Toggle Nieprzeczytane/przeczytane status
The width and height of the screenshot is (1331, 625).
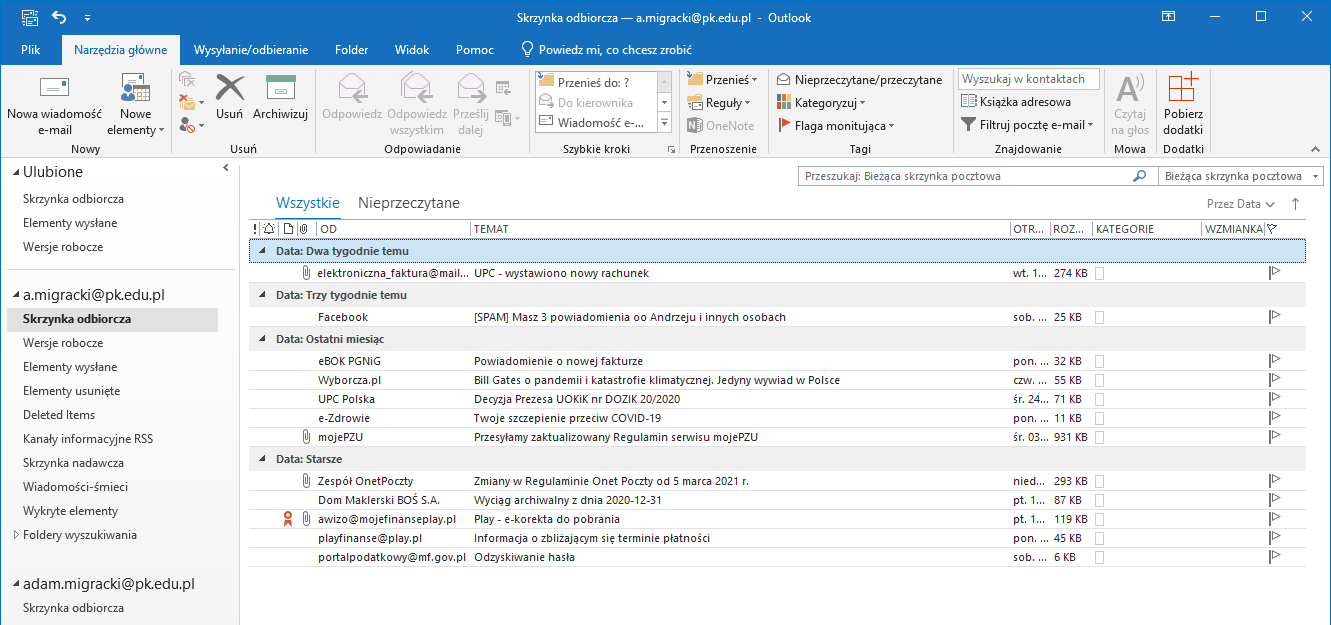[x=860, y=80]
